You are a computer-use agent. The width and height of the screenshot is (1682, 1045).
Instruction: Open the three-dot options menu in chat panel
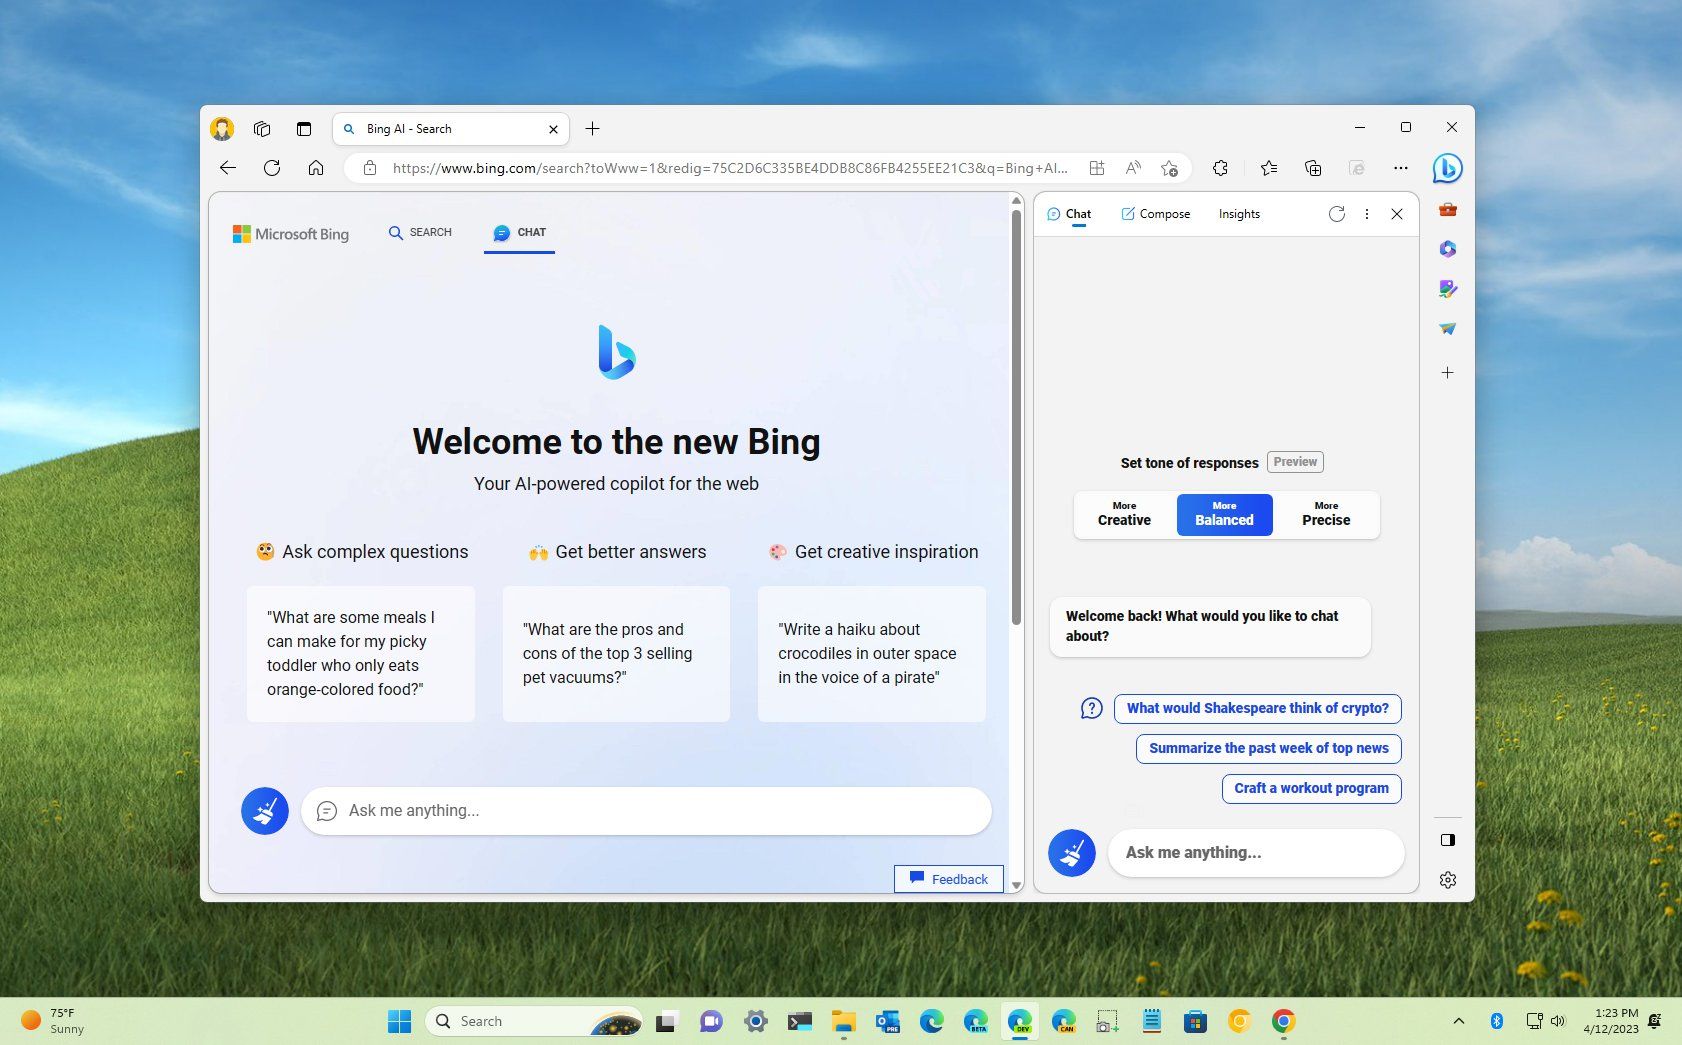tap(1367, 213)
